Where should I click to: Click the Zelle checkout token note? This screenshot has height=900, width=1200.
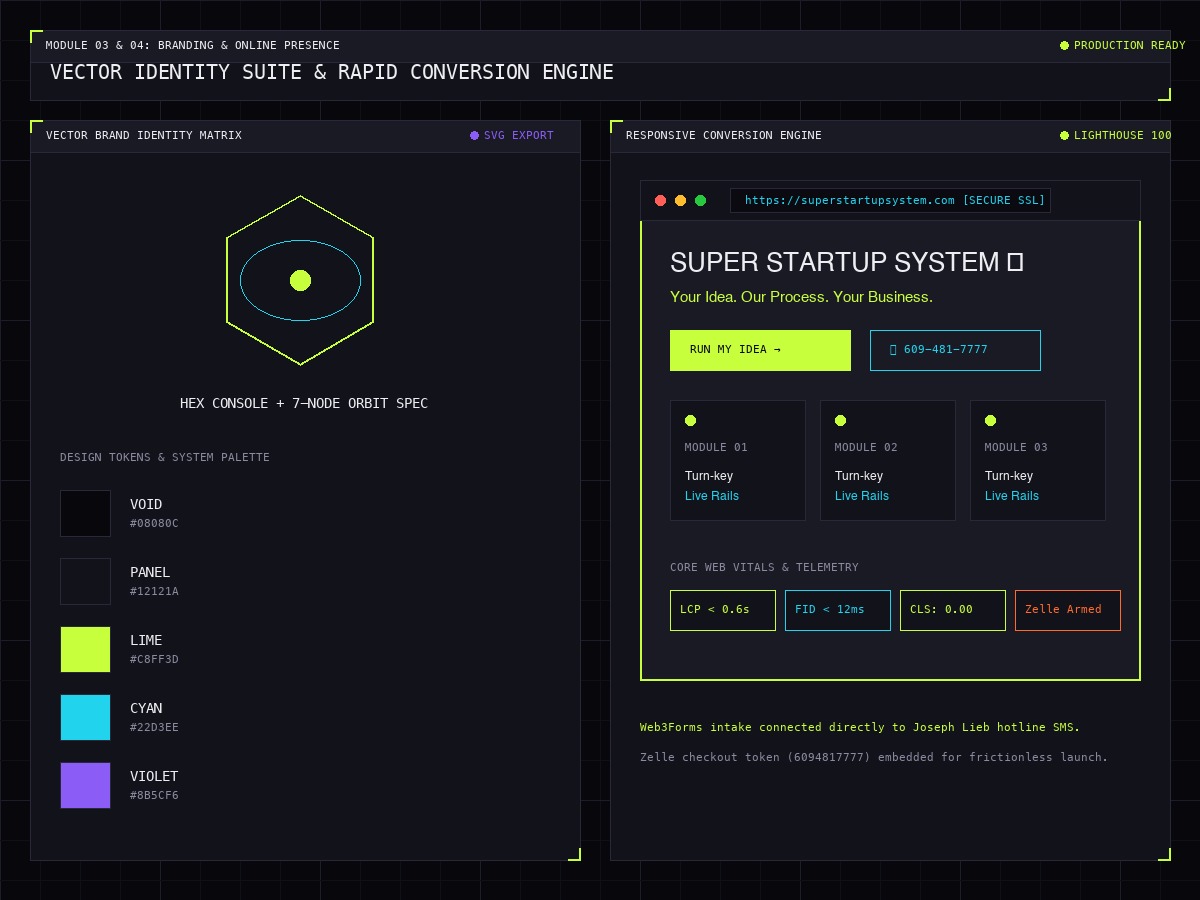[874, 757]
